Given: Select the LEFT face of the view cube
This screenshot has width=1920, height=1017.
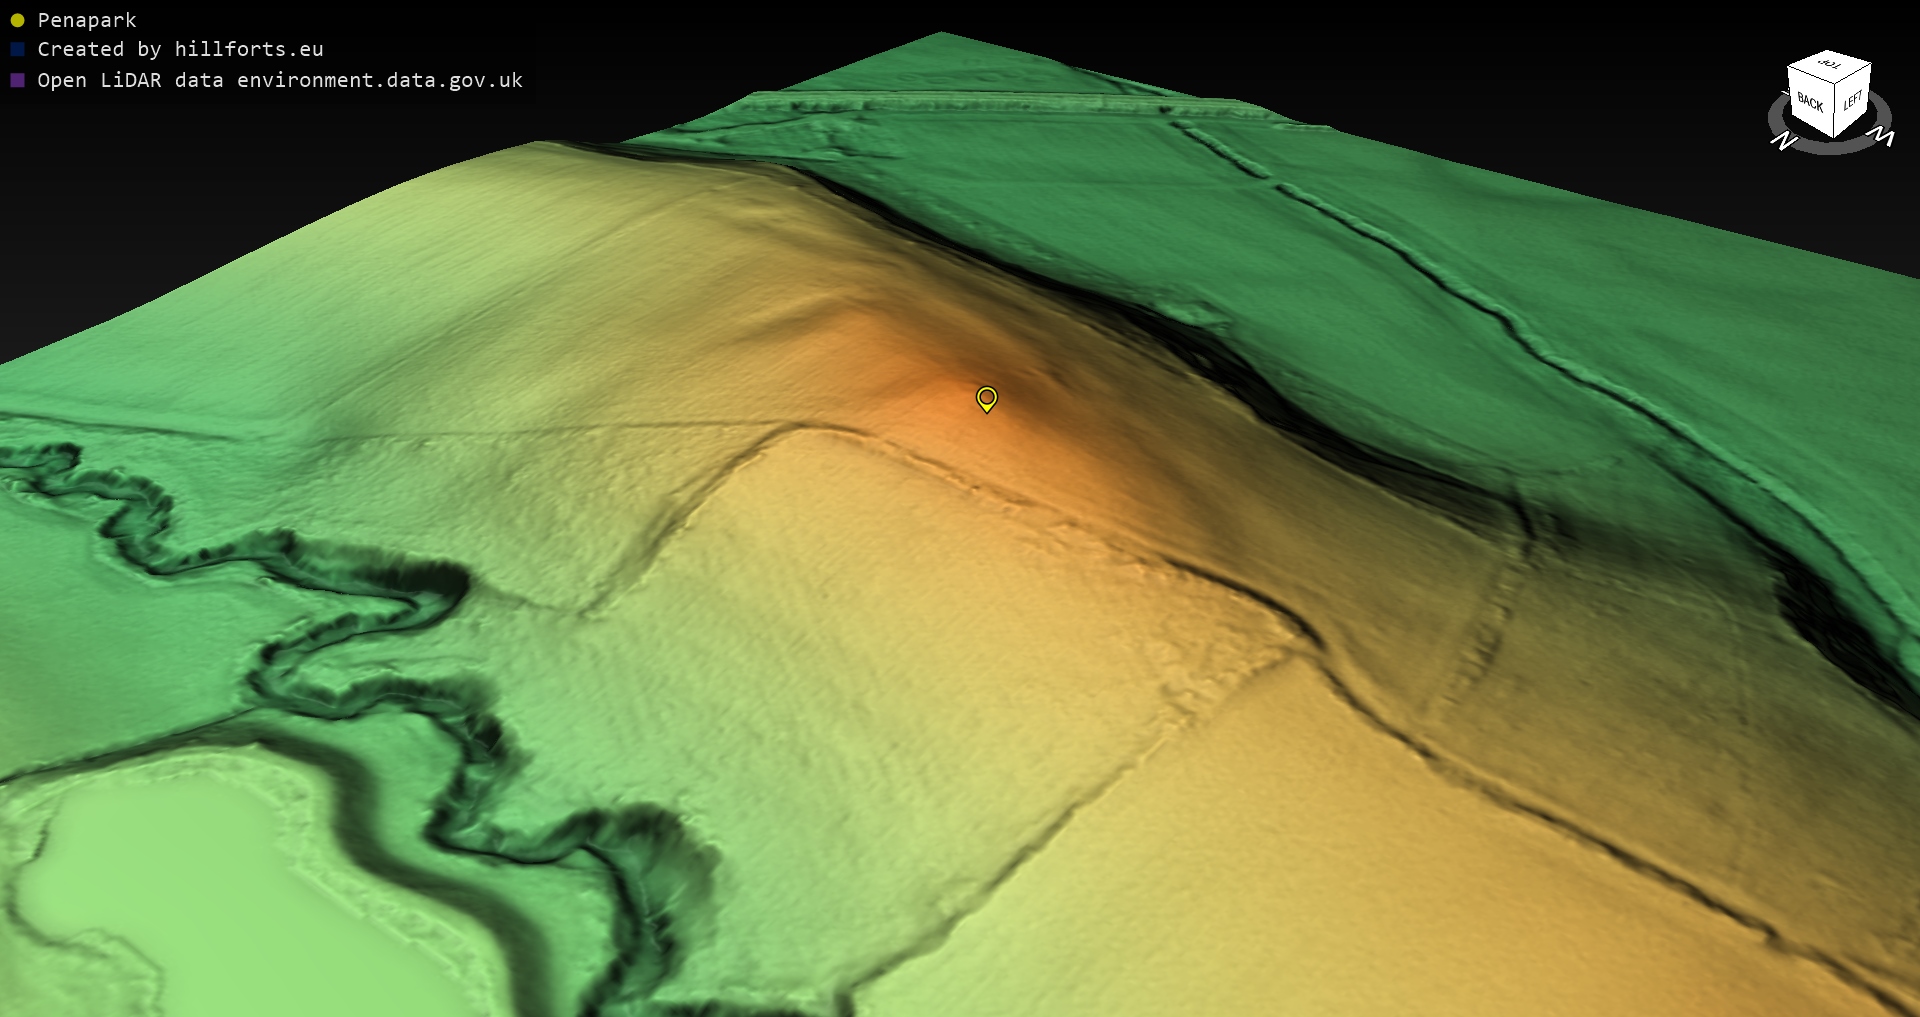Looking at the screenshot, I should [x=1852, y=101].
